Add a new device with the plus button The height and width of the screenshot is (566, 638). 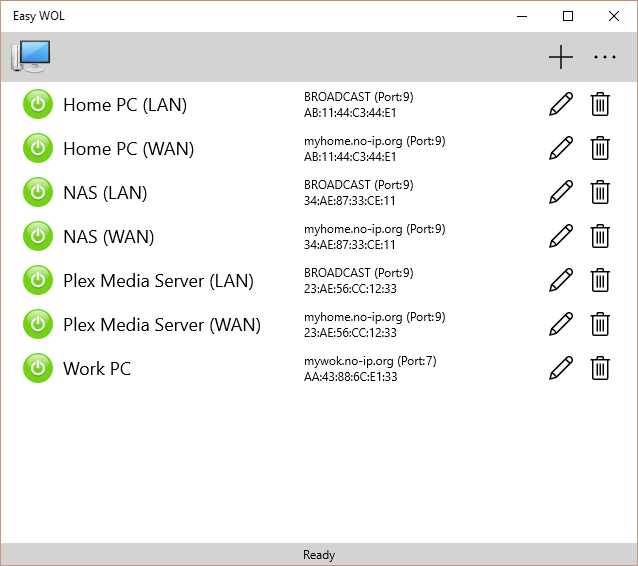[x=561, y=58]
